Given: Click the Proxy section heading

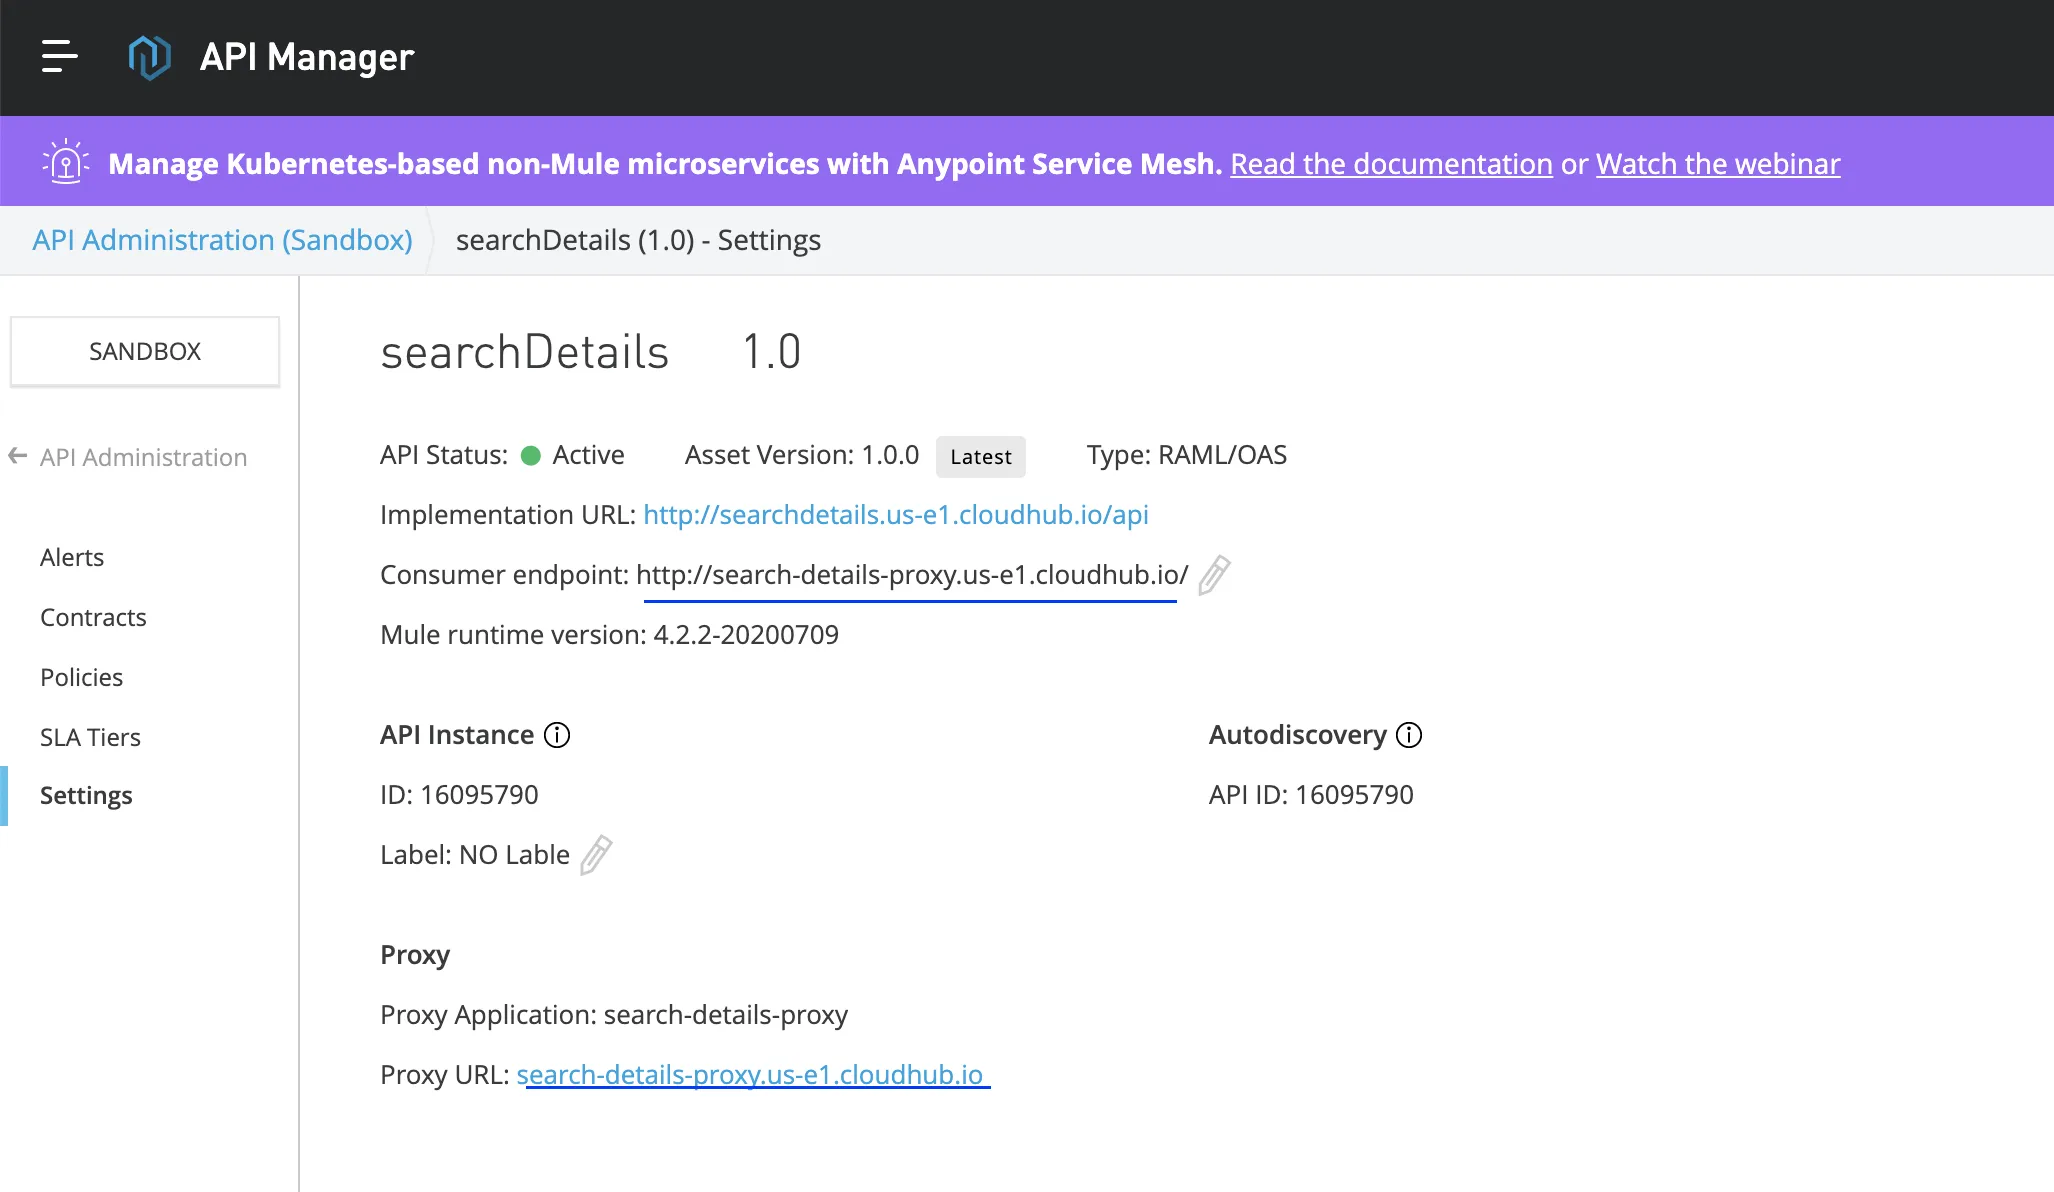Looking at the screenshot, I should (x=415, y=955).
